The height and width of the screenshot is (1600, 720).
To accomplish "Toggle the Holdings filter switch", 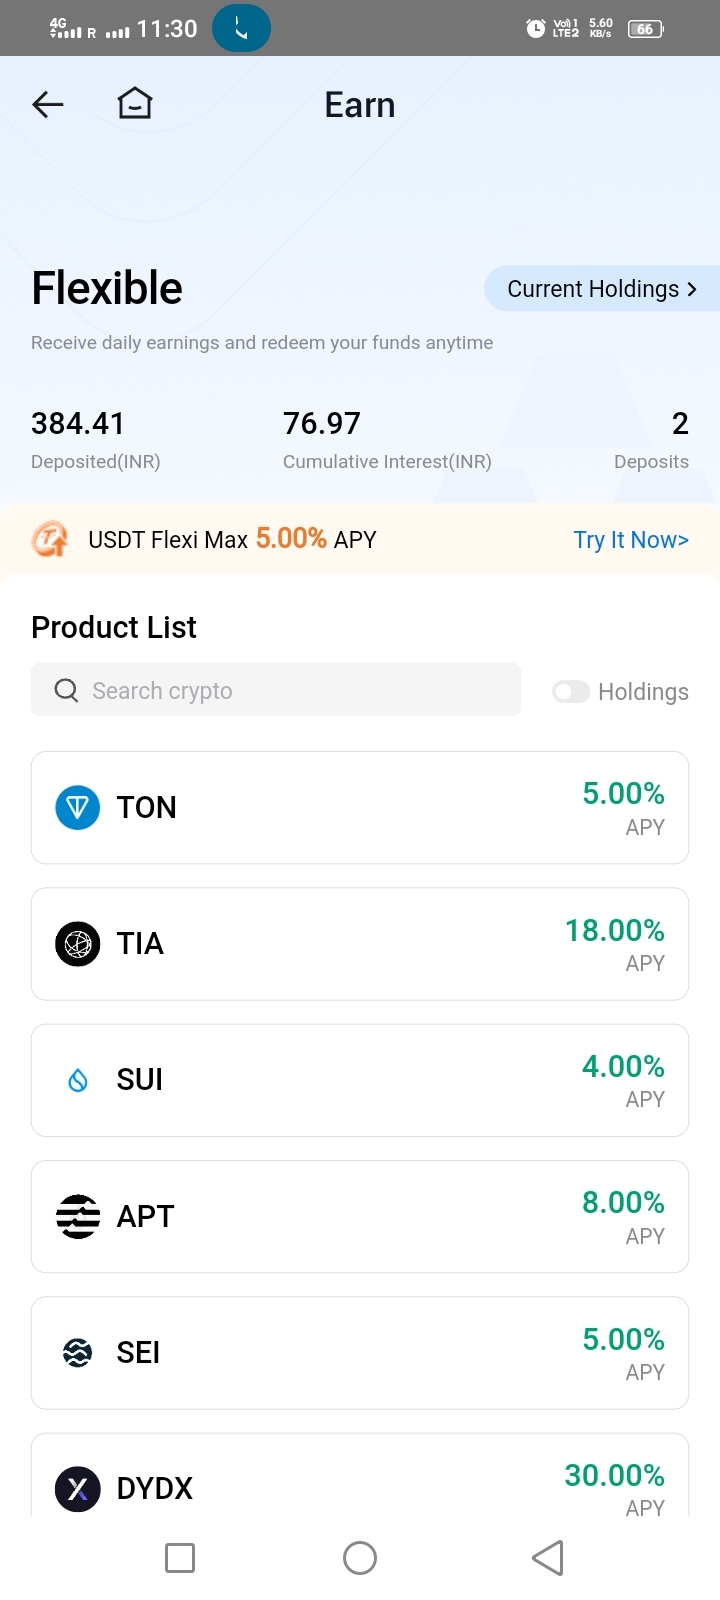I will (571, 691).
